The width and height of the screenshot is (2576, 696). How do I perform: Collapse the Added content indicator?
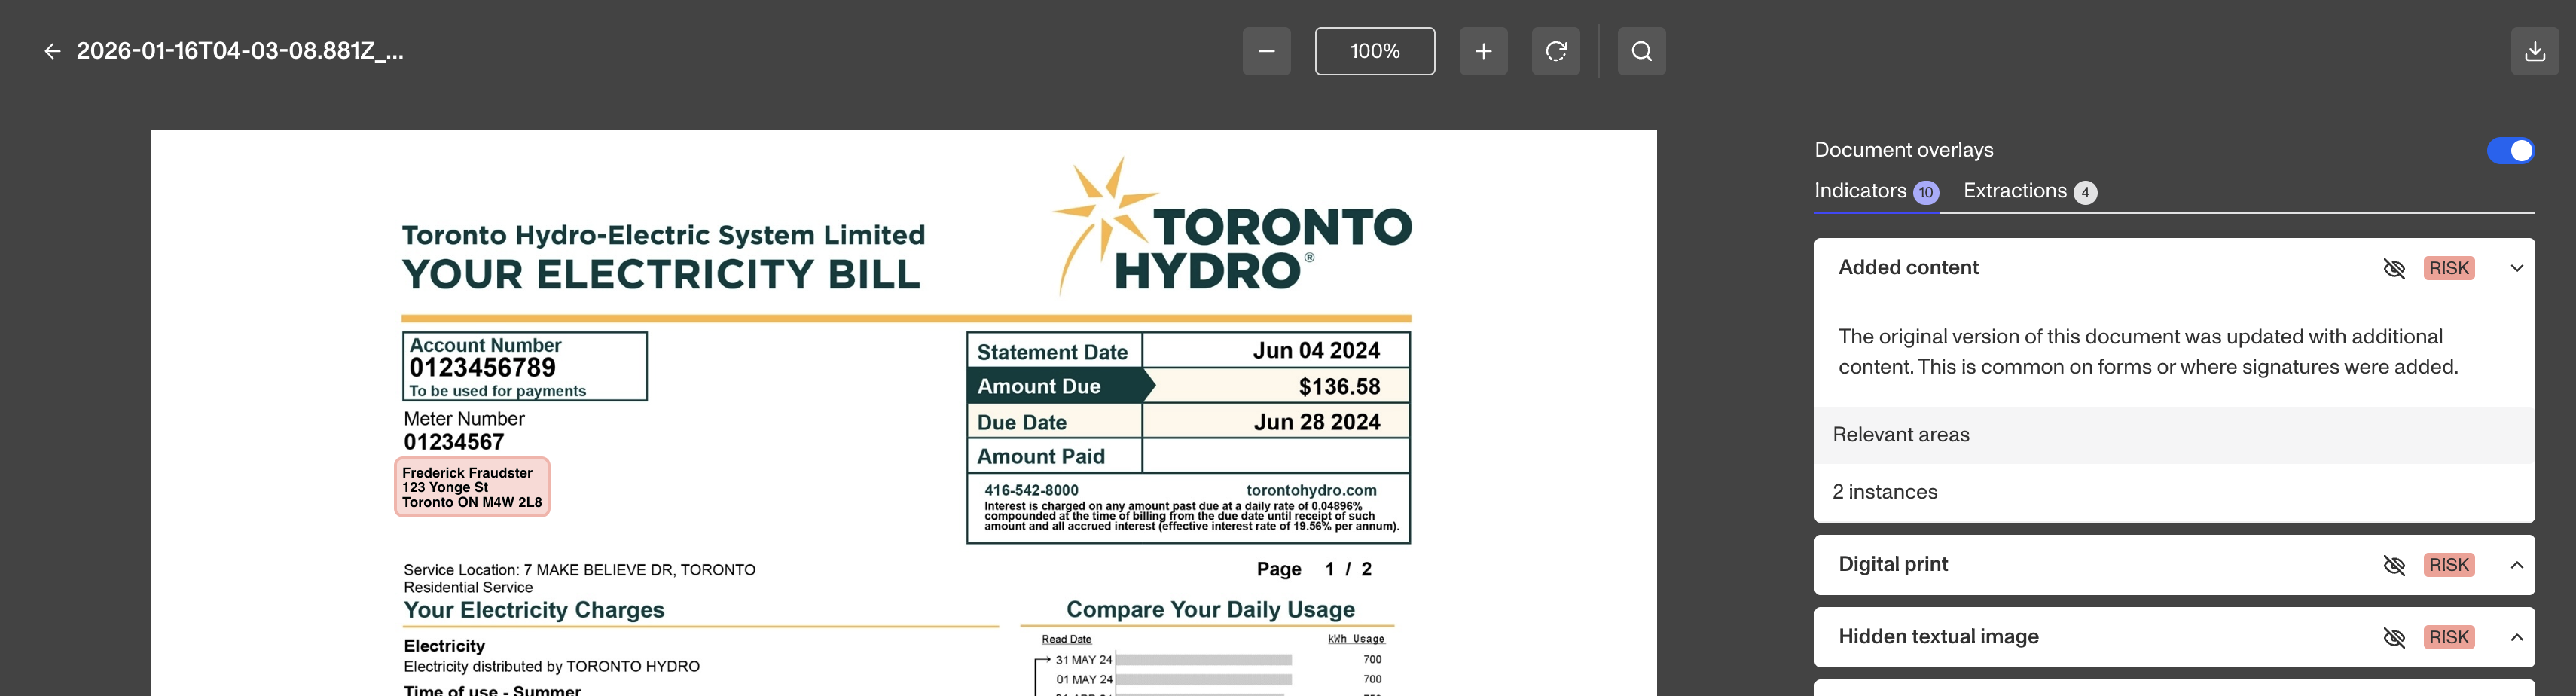(x=2516, y=268)
